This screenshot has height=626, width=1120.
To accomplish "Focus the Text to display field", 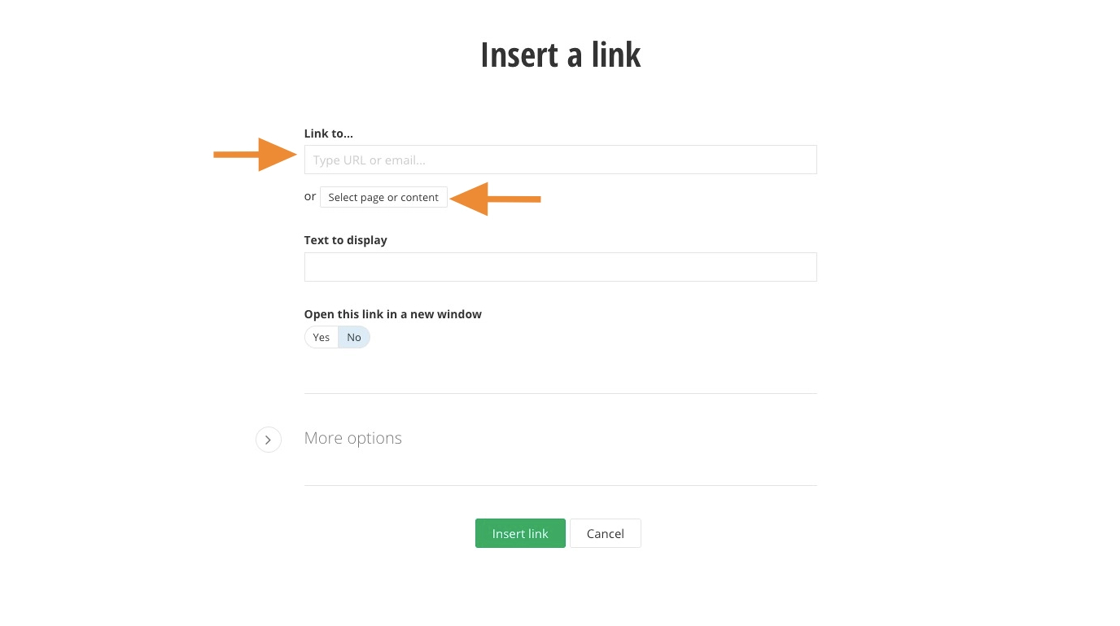I will pos(560,267).
